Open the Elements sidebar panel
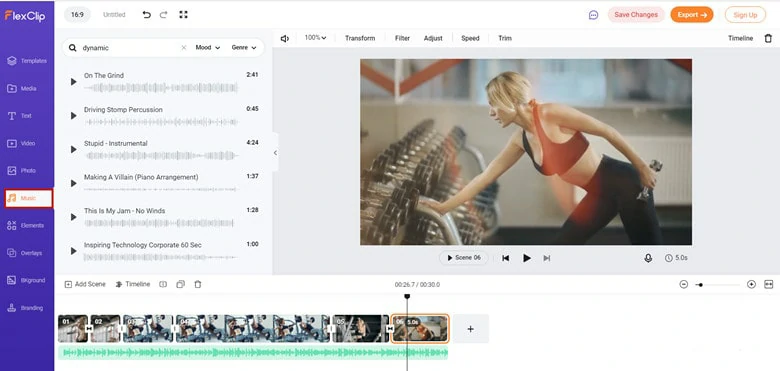Screen dimensions: 780x371 [26, 226]
